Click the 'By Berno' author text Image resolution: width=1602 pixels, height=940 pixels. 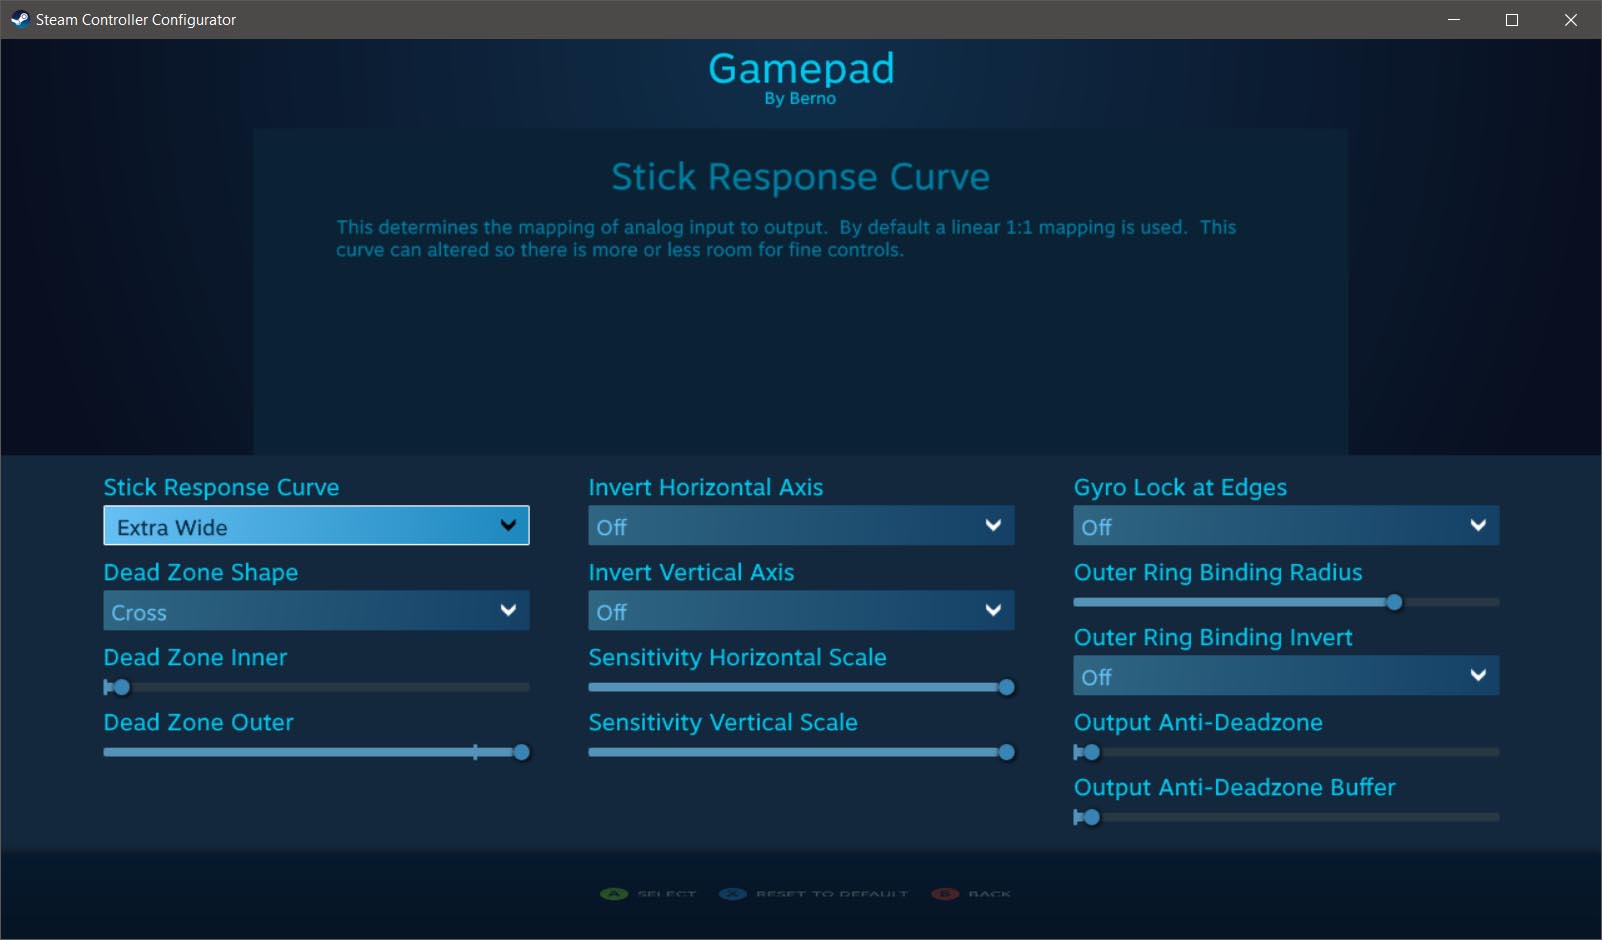click(x=800, y=98)
